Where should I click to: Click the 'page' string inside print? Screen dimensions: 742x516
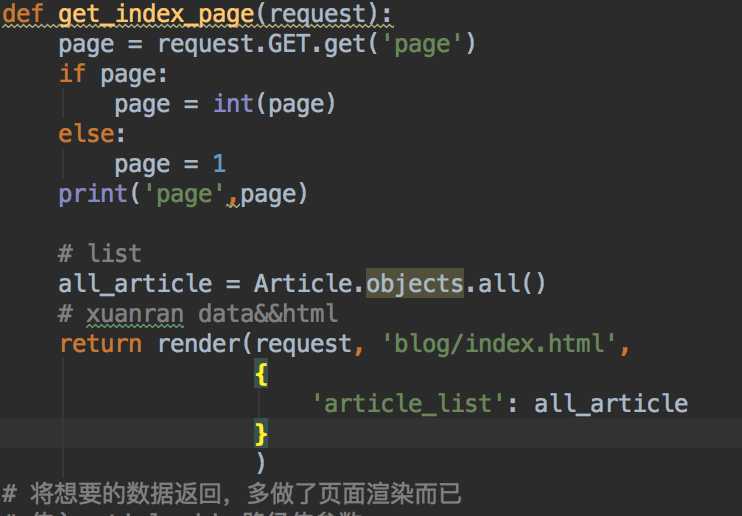pos(184,194)
